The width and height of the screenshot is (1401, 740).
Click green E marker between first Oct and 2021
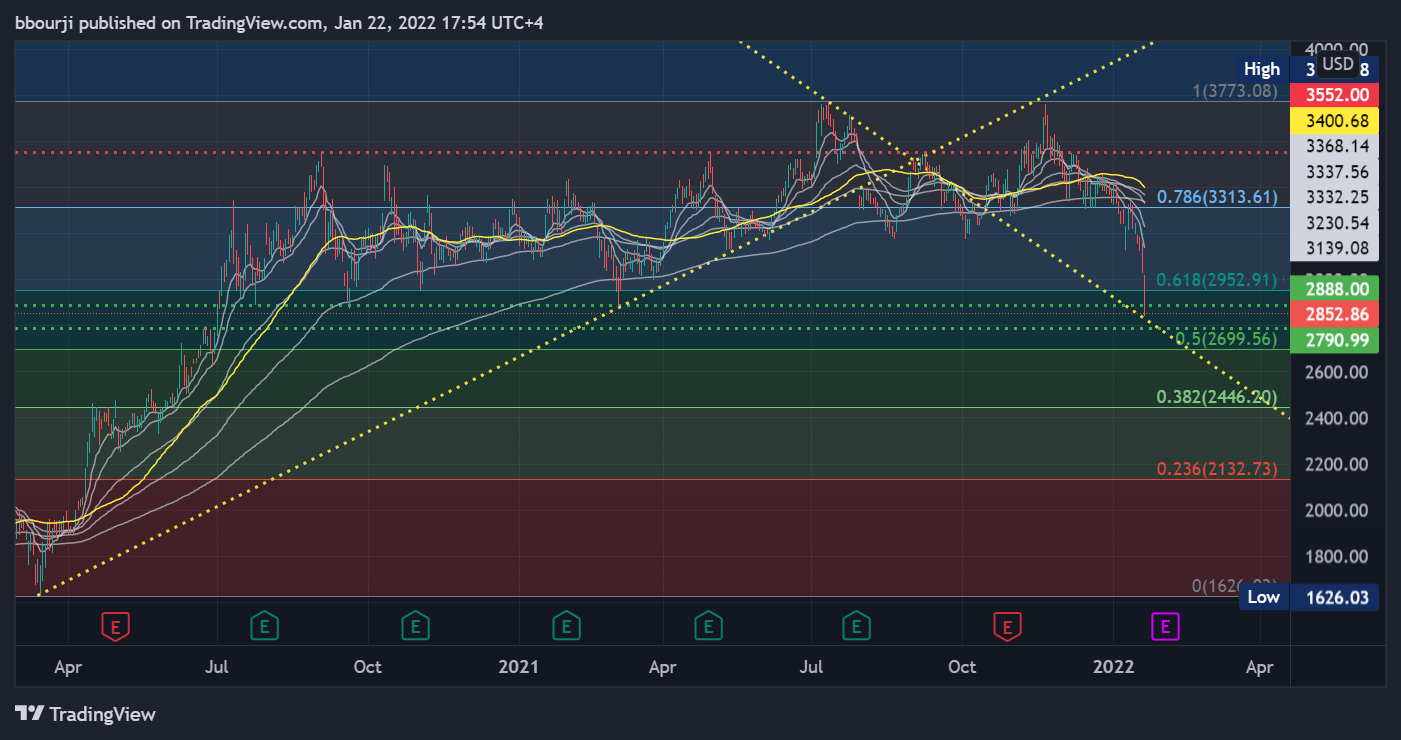pos(415,627)
